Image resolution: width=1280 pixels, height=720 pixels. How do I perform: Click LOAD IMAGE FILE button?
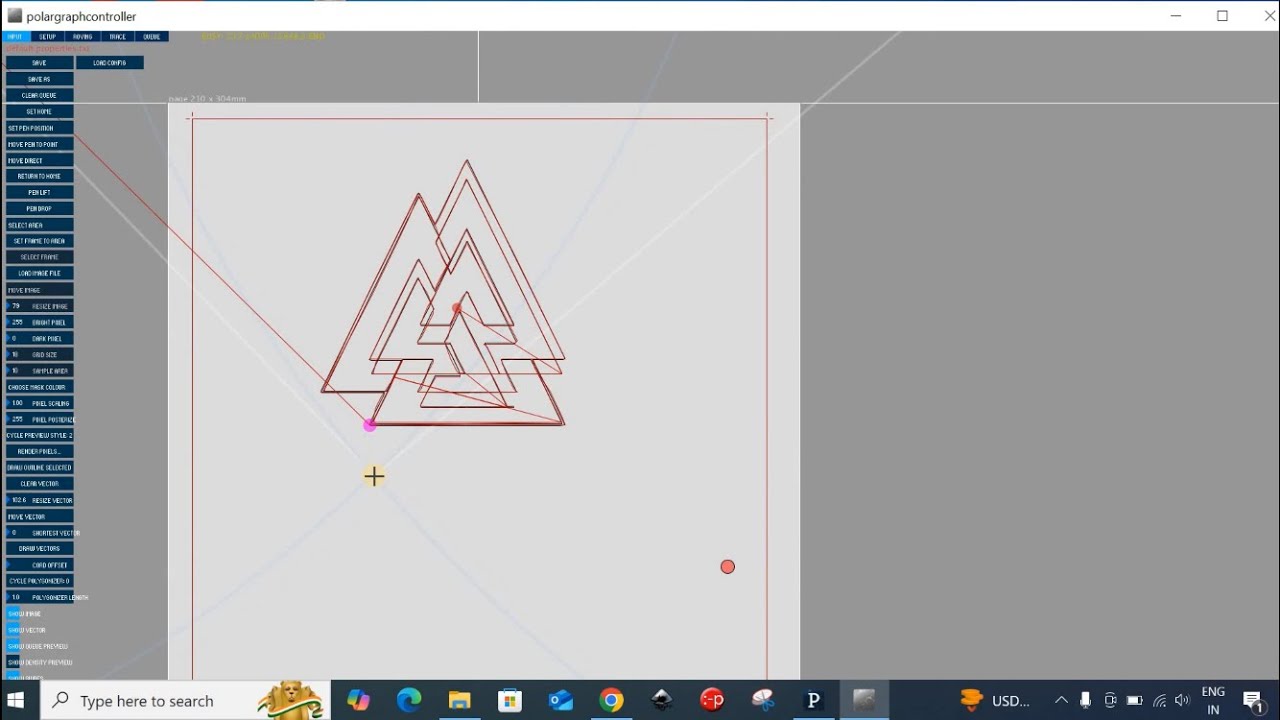[39, 273]
